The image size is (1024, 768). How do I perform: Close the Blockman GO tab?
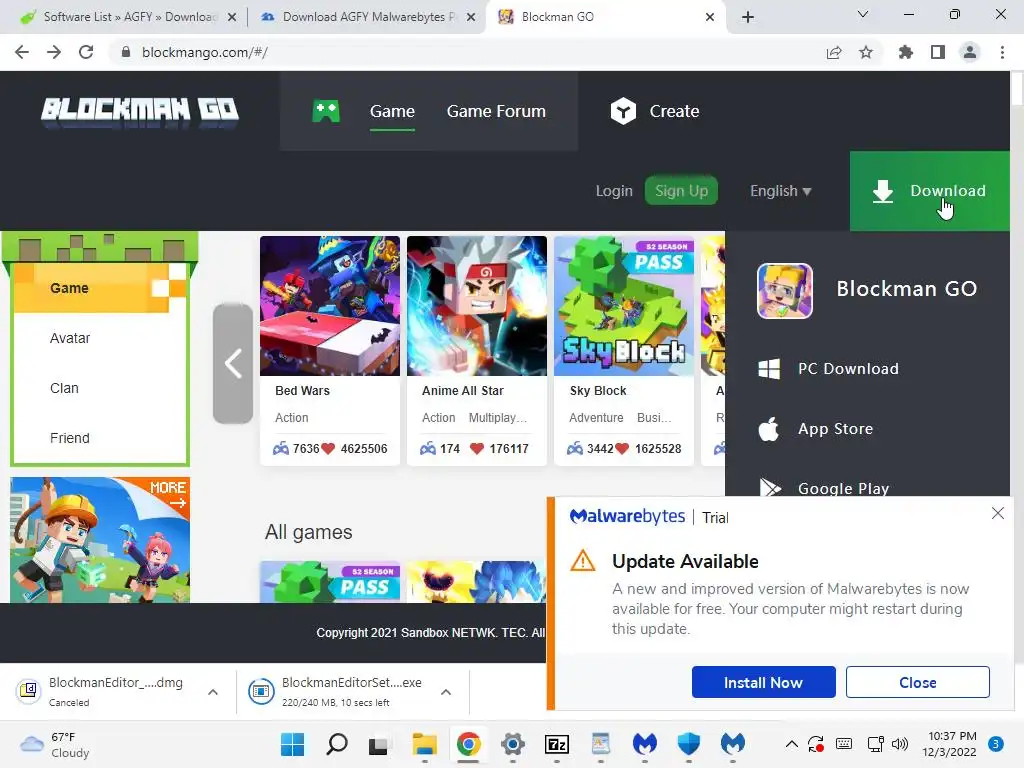710,17
